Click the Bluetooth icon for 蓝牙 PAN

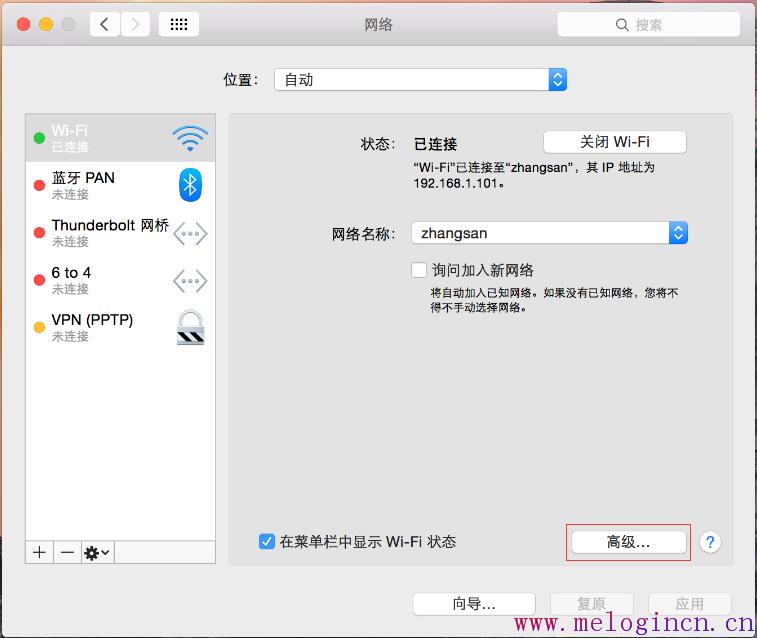[190, 185]
